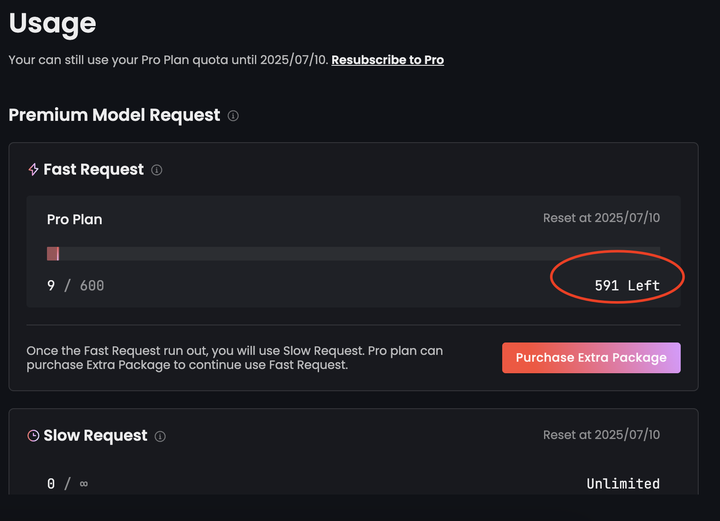Screen dimensions: 720x521
Task: Click the Slow Request section title
Action: [95, 436]
